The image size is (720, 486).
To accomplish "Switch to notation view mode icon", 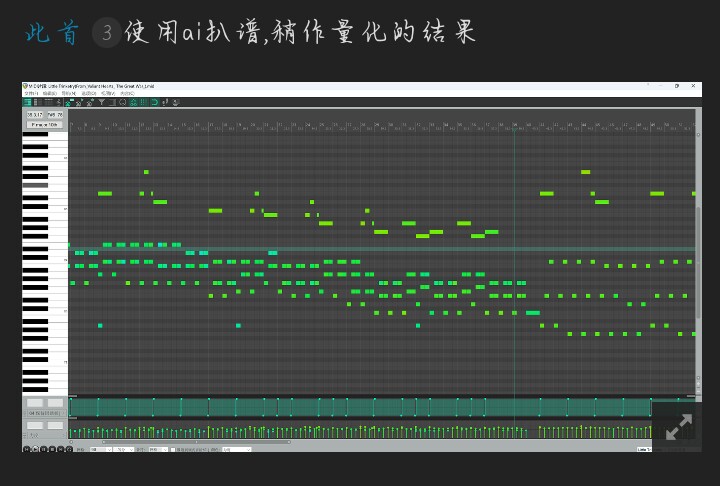I will [x=58, y=102].
